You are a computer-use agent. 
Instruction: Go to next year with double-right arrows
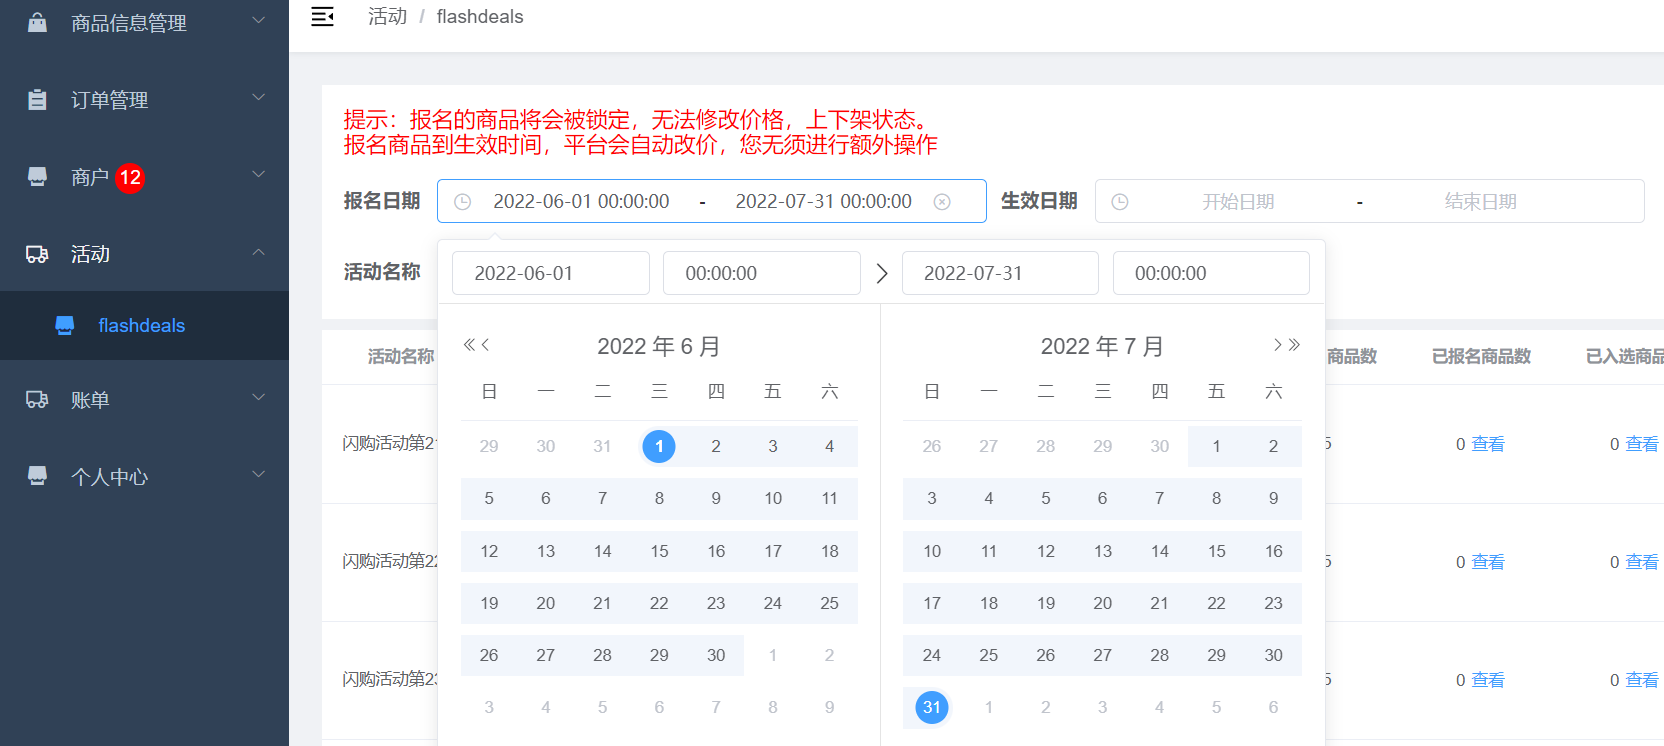coord(1294,345)
